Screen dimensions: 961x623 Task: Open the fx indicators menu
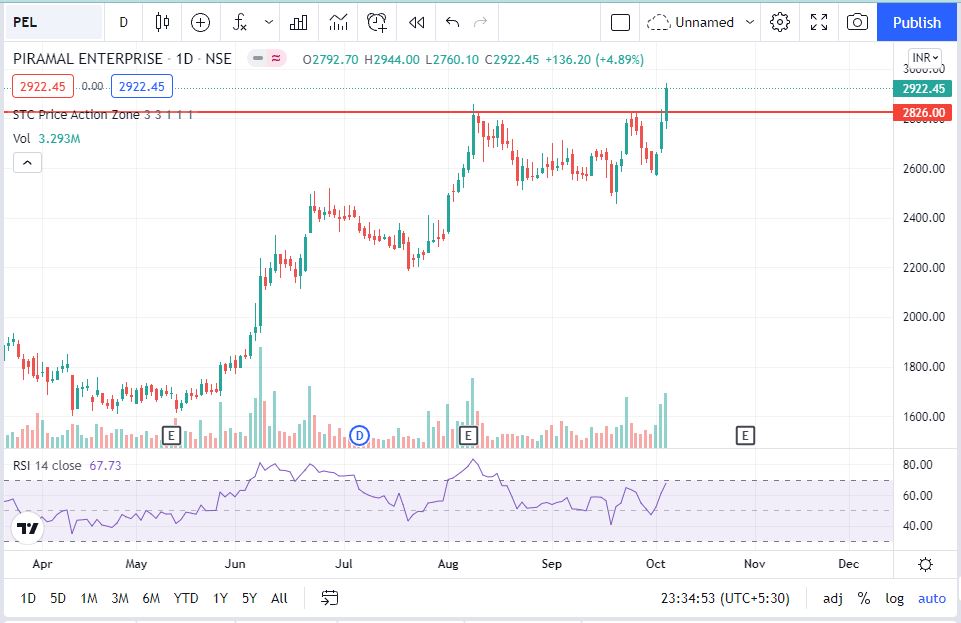point(240,22)
